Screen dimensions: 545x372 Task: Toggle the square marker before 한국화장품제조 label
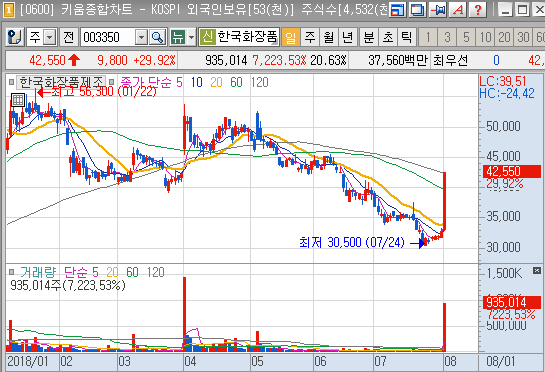point(11,82)
